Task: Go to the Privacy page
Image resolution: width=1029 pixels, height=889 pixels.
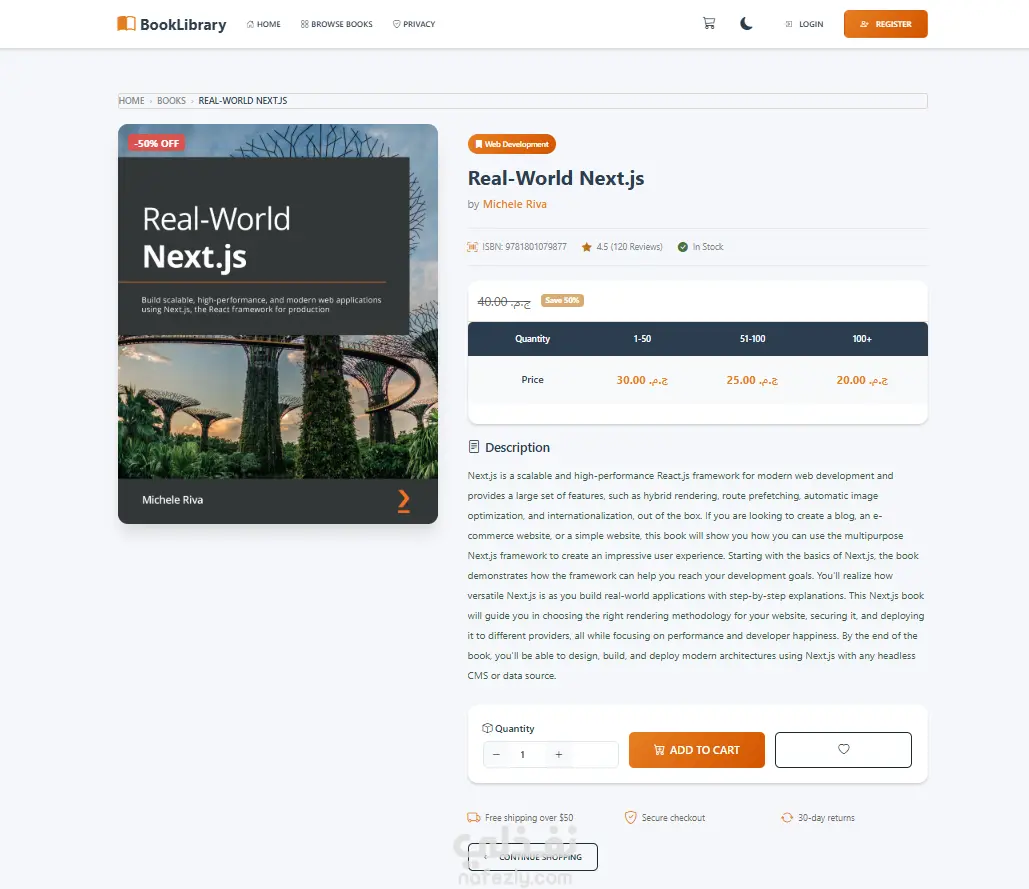Action: (x=413, y=24)
